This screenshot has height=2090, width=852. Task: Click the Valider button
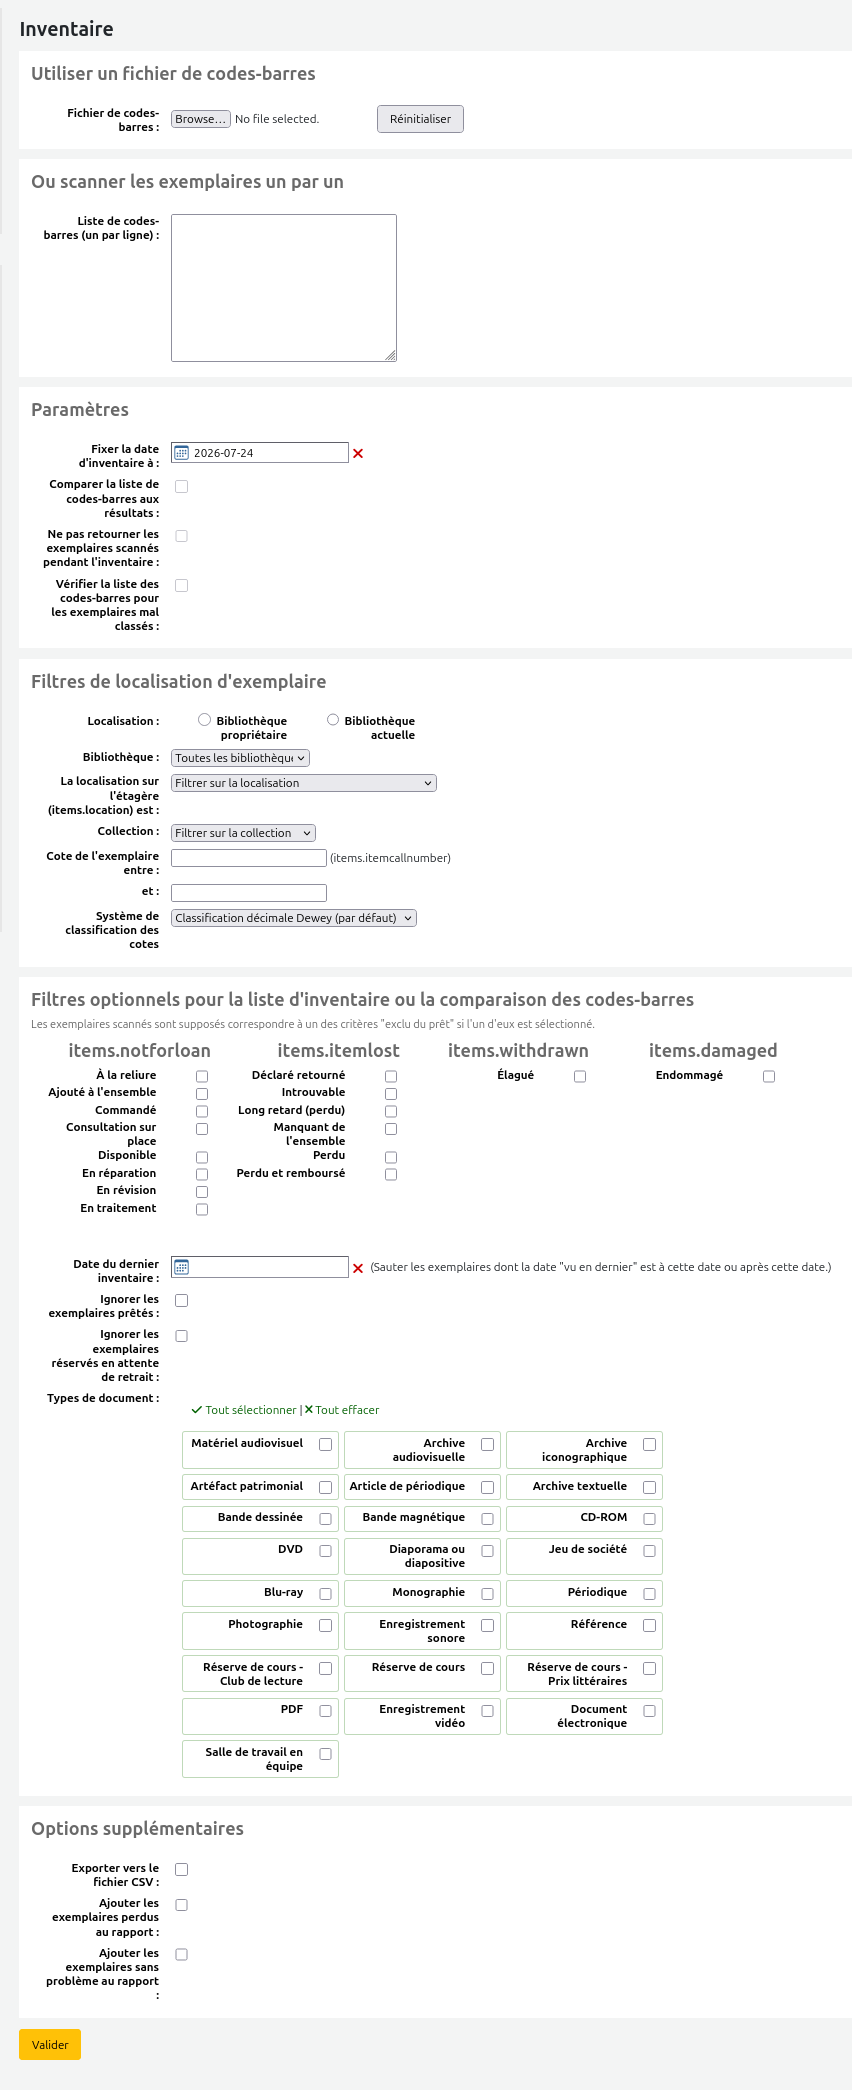(x=50, y=2045)
